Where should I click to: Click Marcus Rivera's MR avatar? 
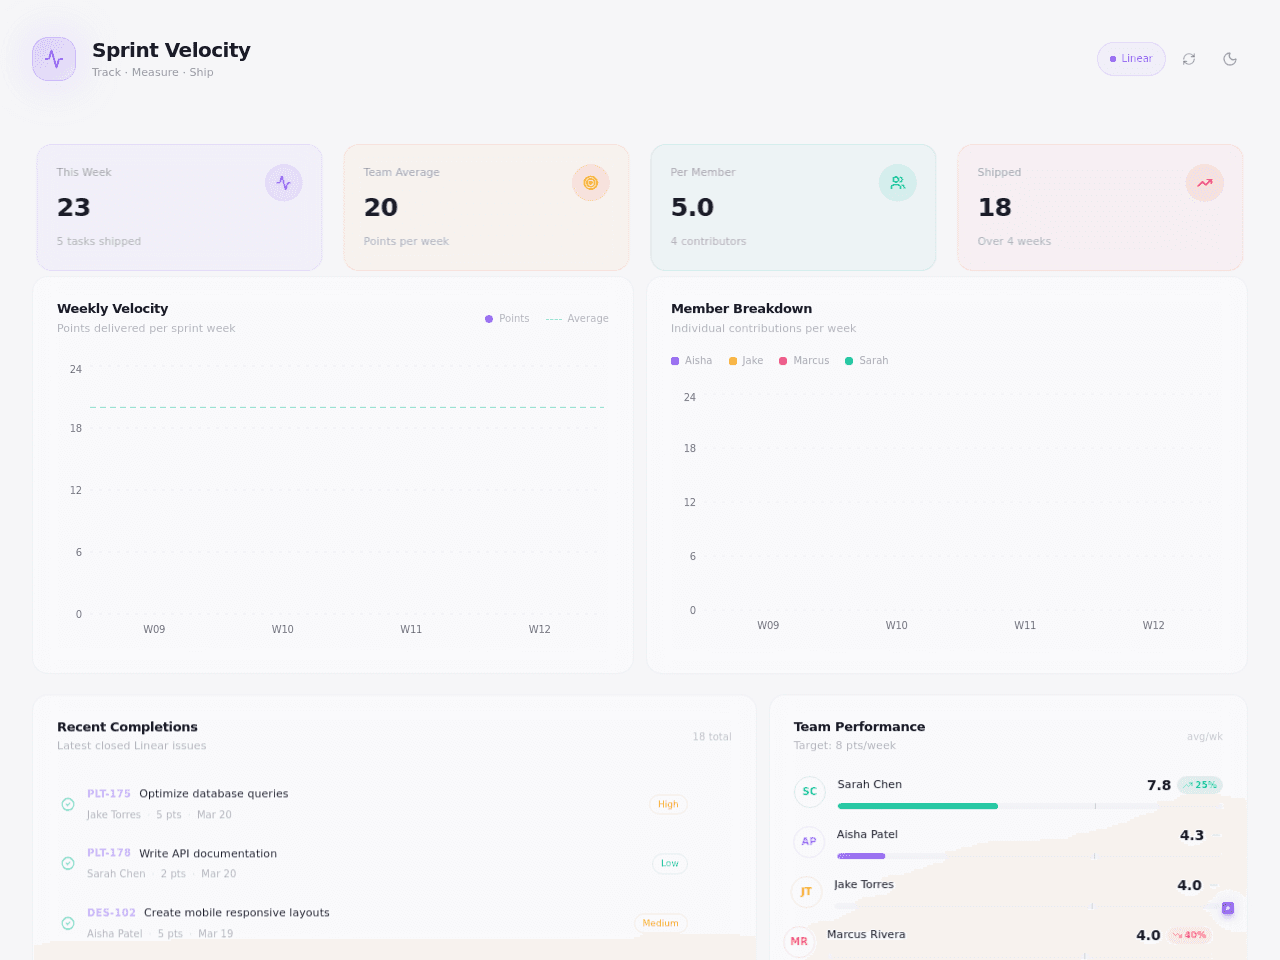tap(799, 942)
